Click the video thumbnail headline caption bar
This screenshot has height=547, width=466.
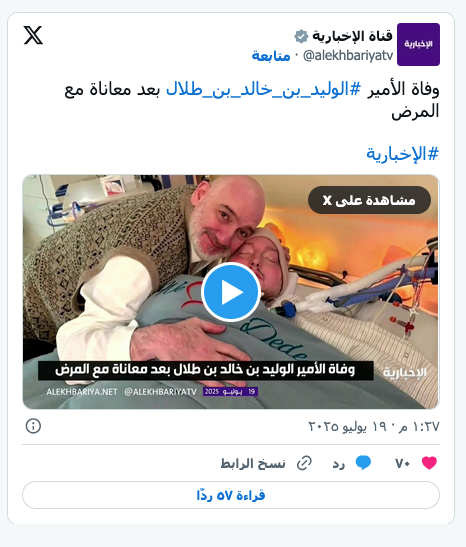point(206,370)
